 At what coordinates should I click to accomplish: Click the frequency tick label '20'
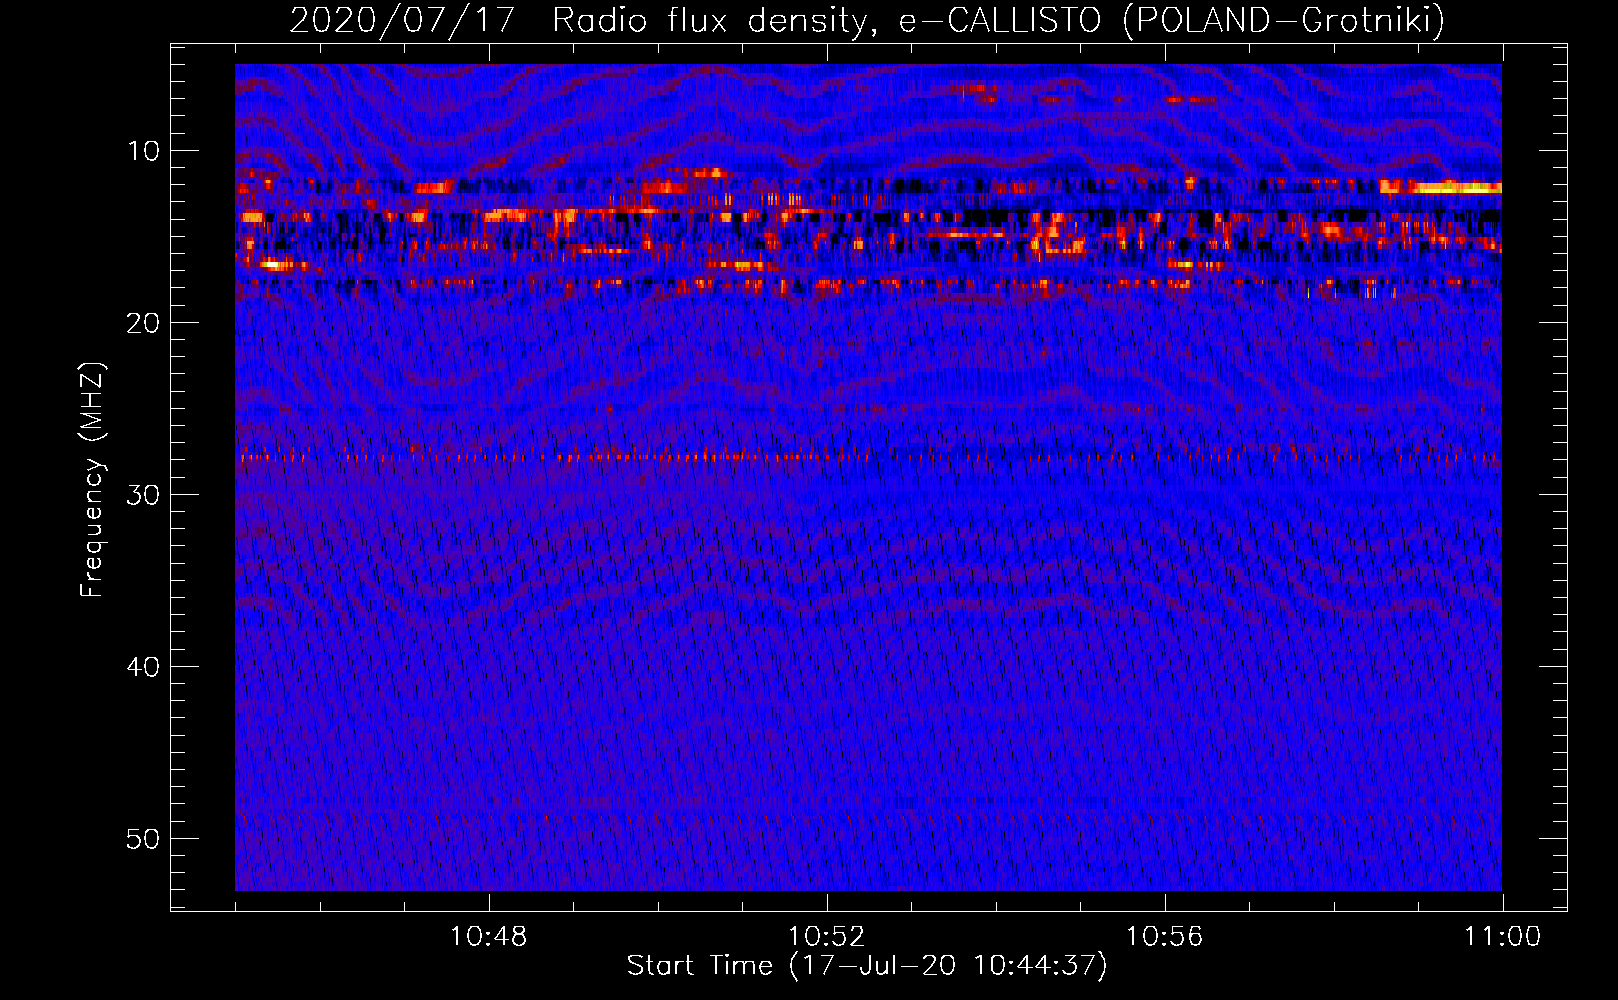144,323
